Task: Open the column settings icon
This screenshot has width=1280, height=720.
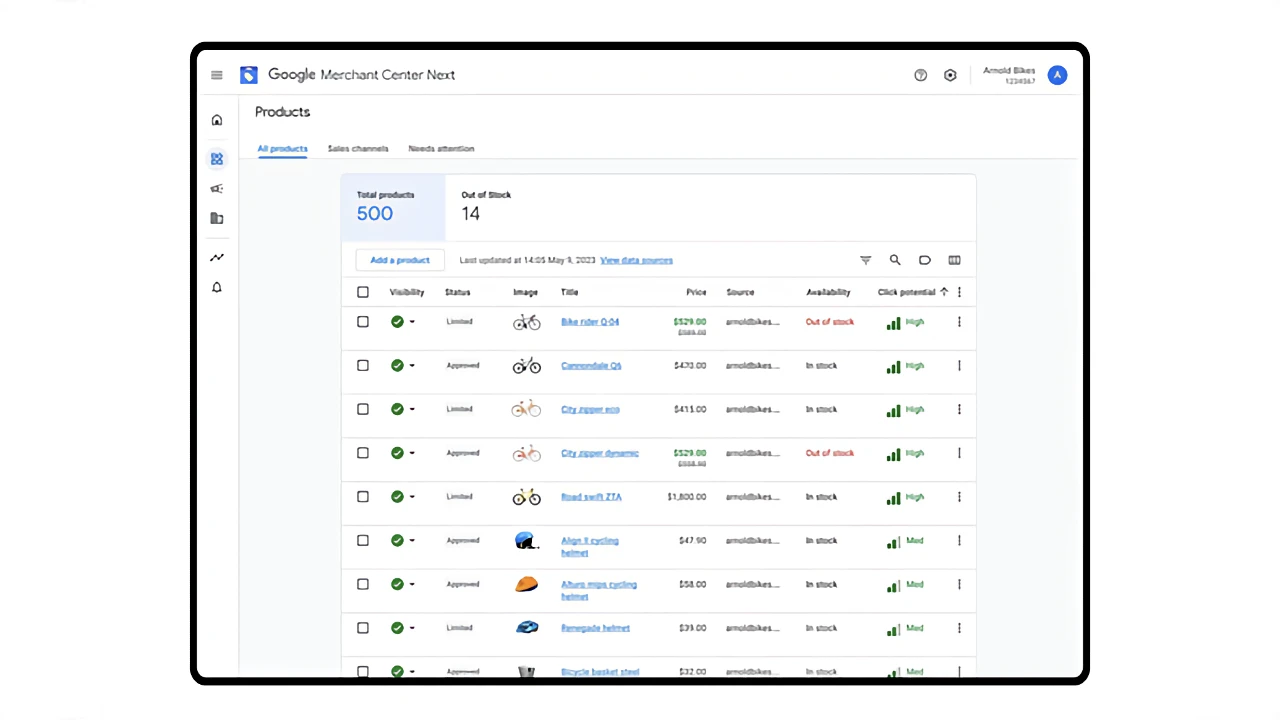Action: click(954, 260)
